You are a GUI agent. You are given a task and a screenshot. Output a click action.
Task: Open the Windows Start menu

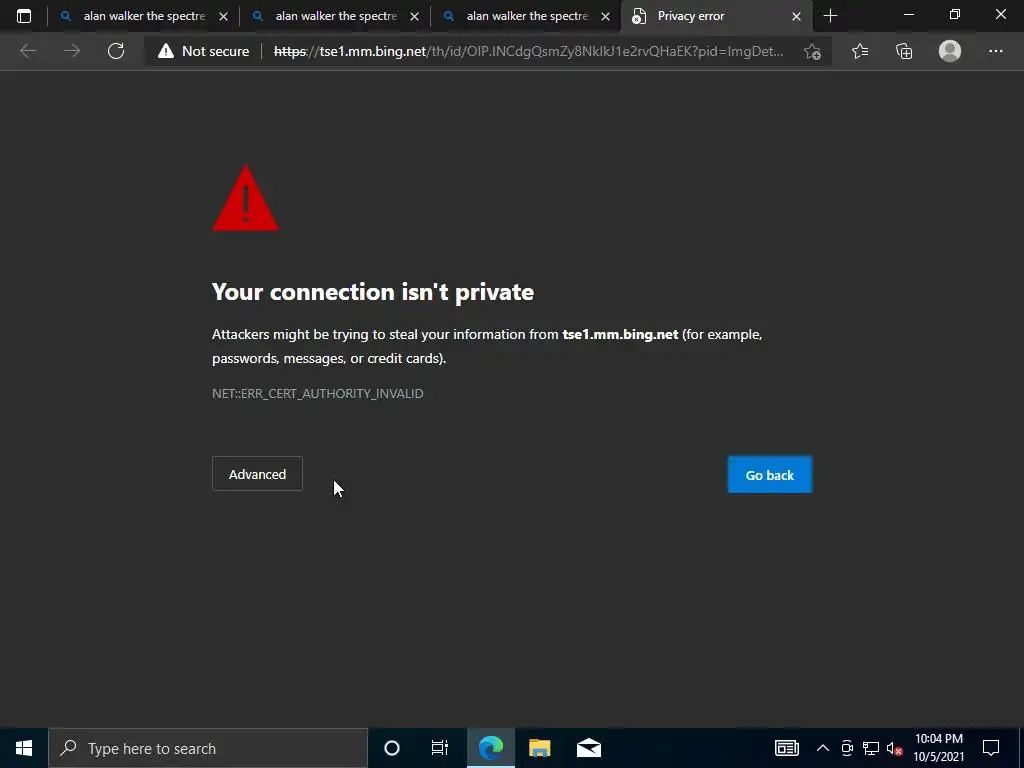[24, 748]
